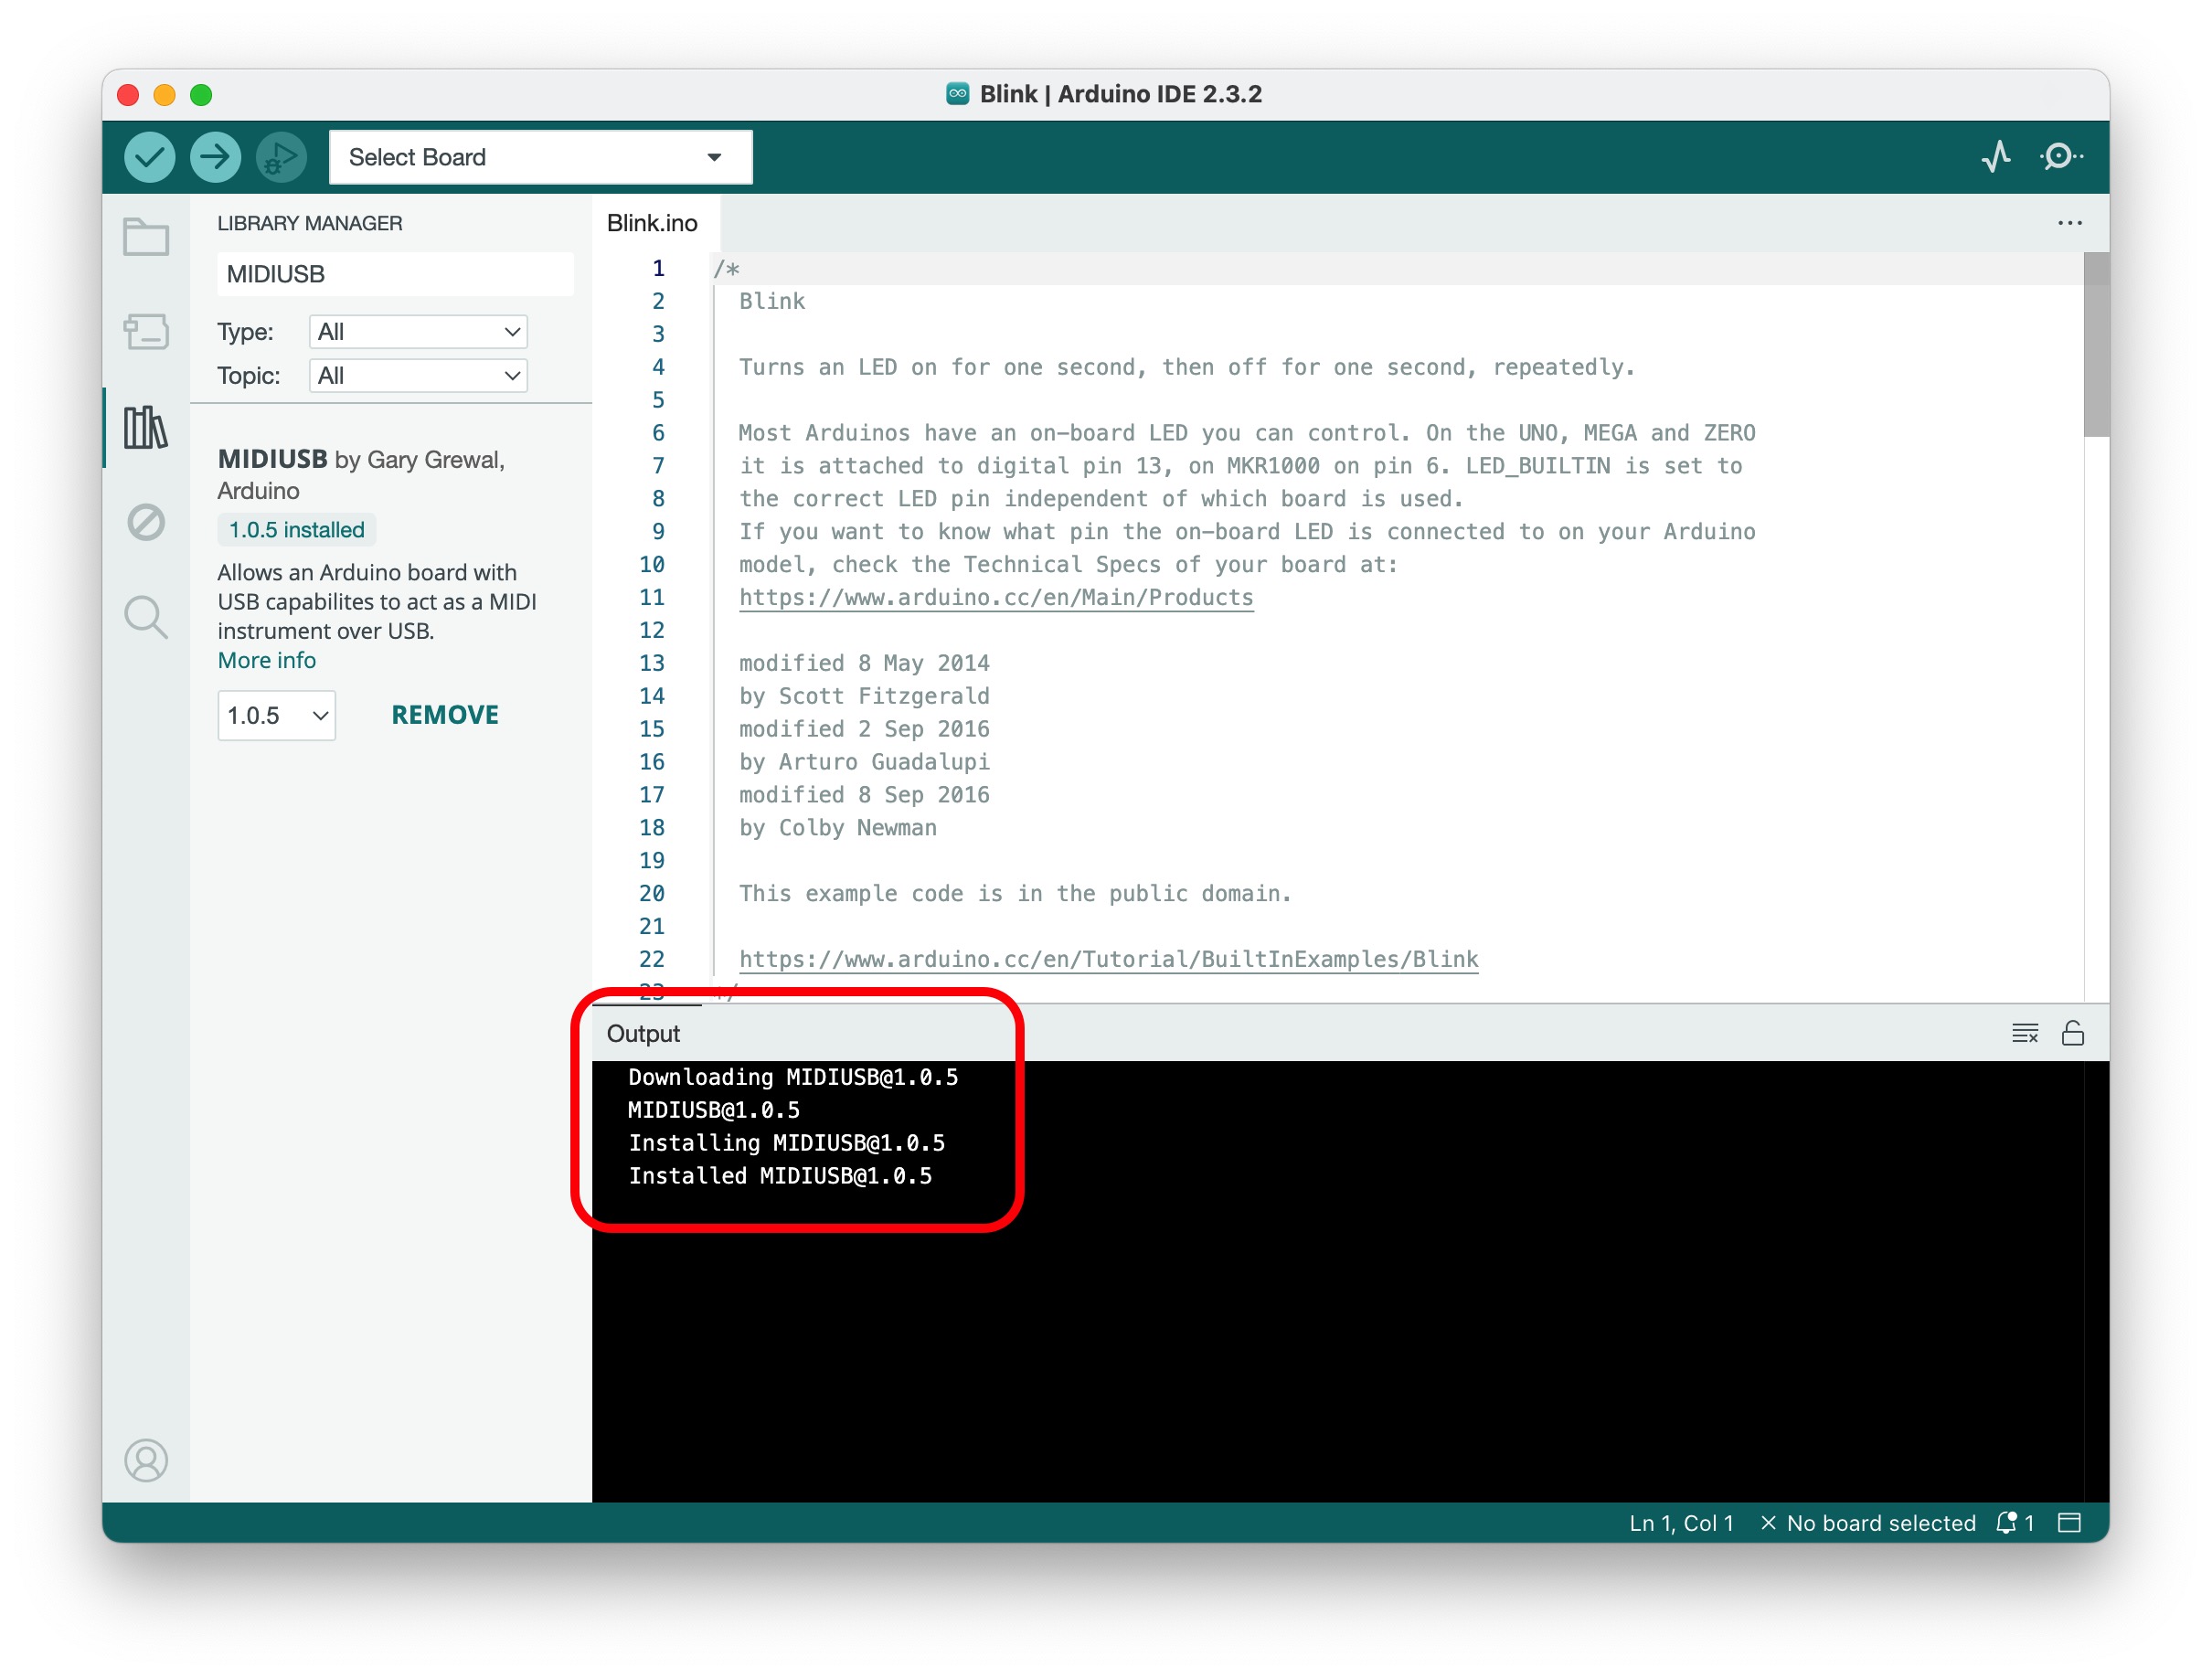Click the 1.0.5 installed badge
The height and width of the screenshot is (1678, 2212).
coord(297,530)
